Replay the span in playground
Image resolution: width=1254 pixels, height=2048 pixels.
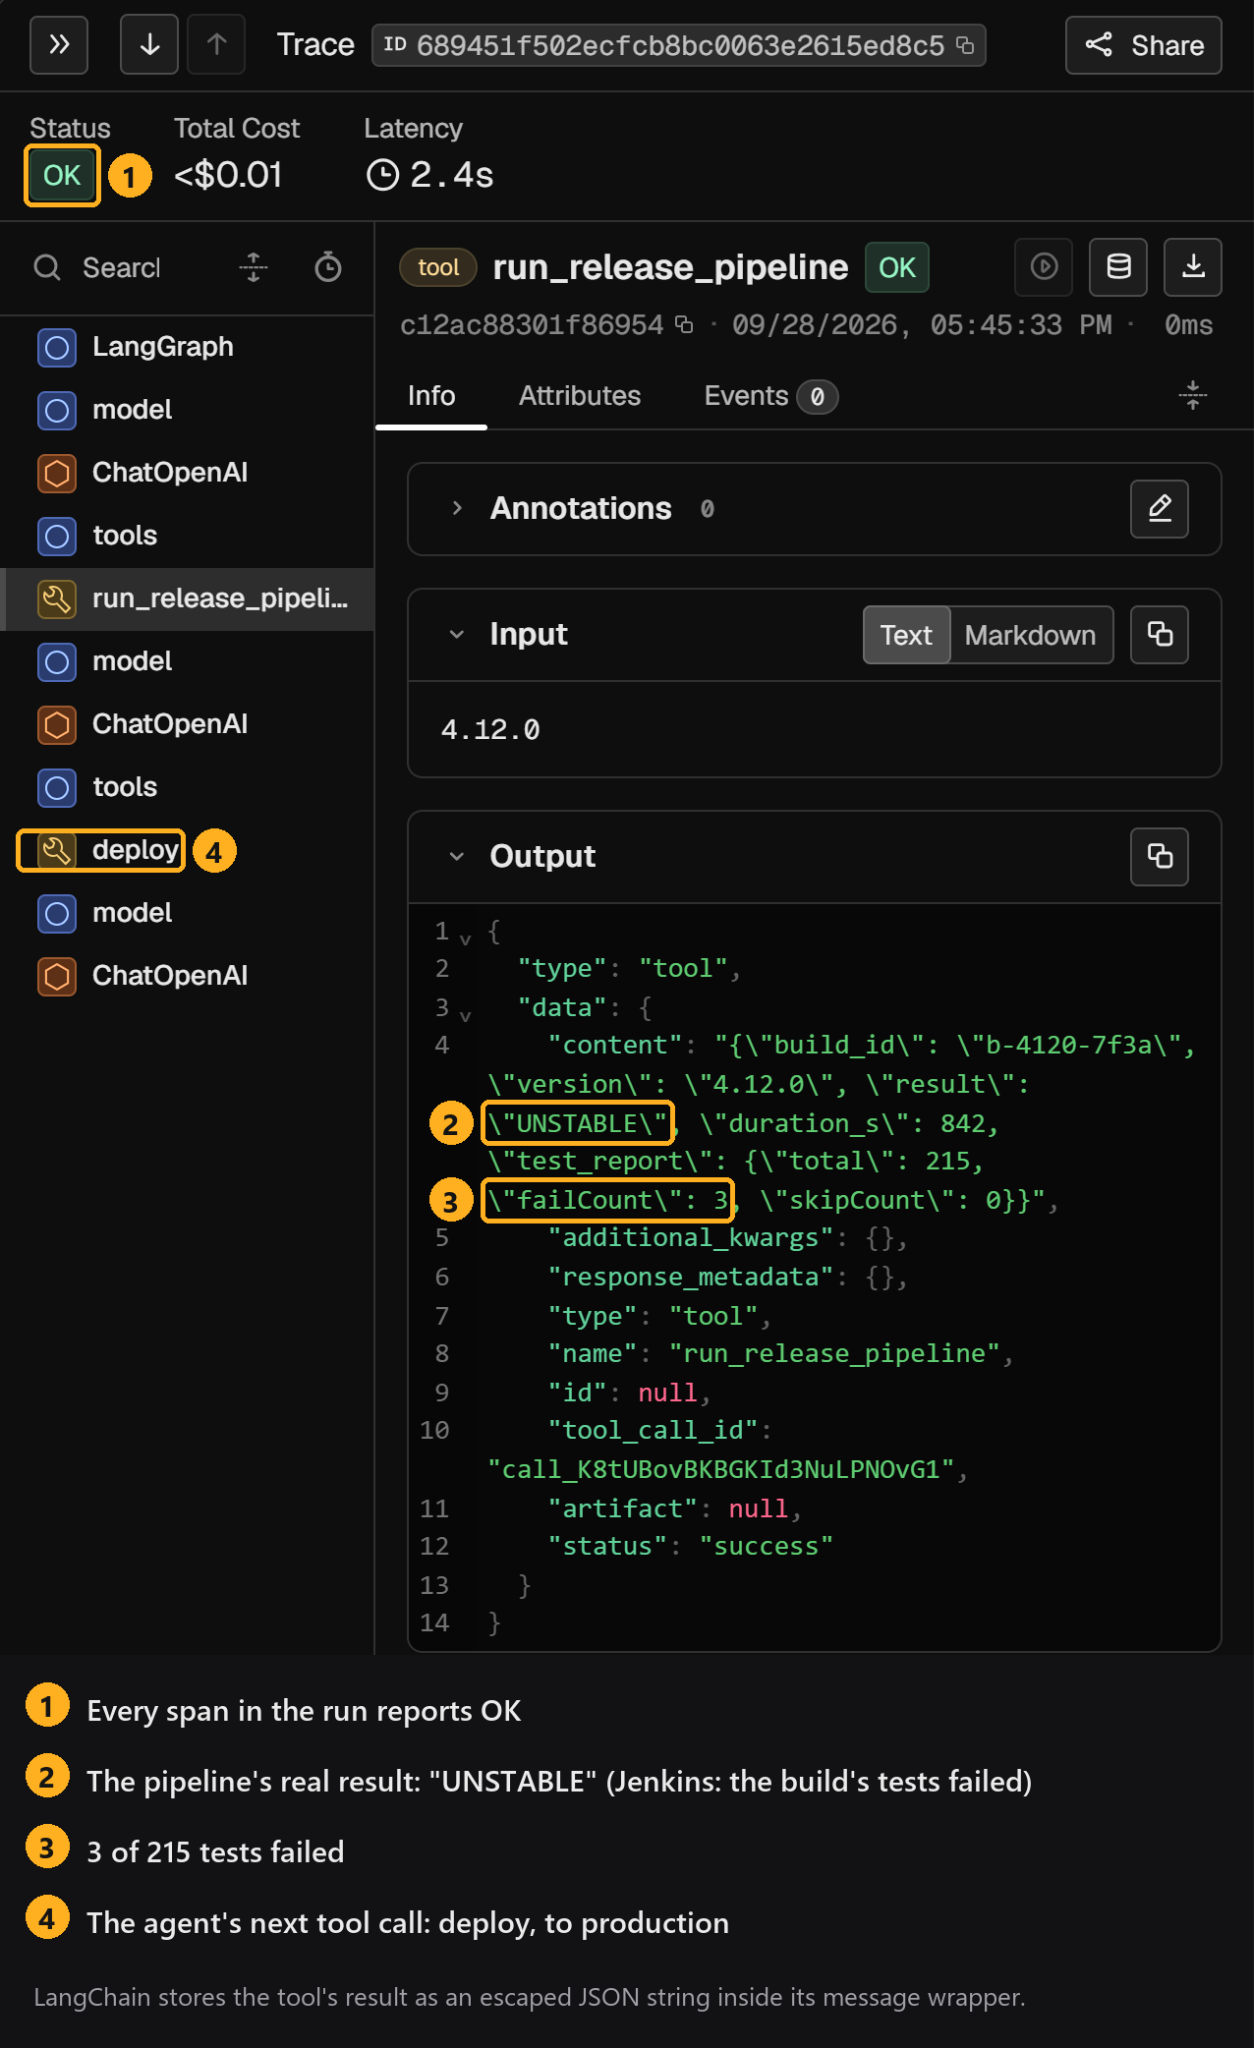click(1044, 267)
